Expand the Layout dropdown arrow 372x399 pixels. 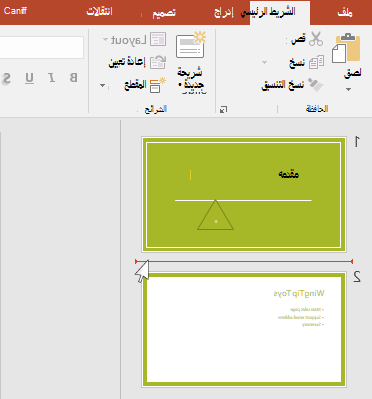pos(105,40)
